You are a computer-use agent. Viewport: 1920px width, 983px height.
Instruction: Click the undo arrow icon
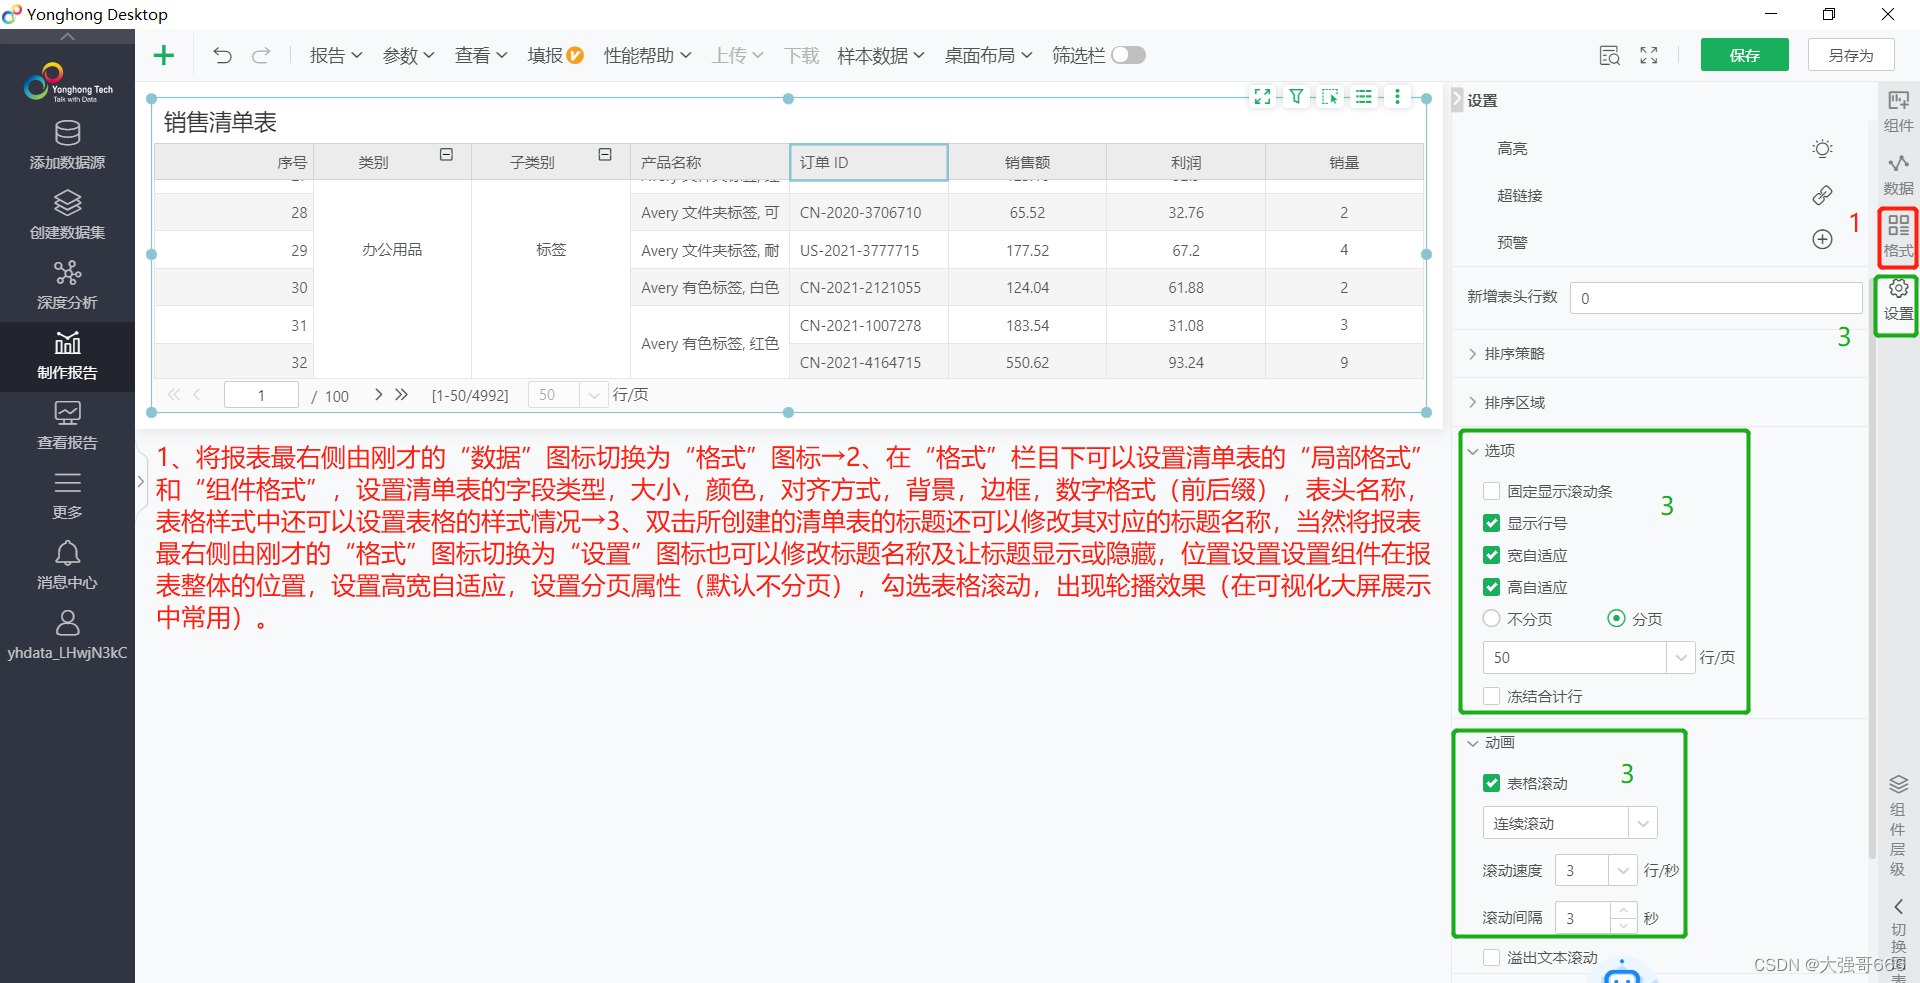coord(222,55)
